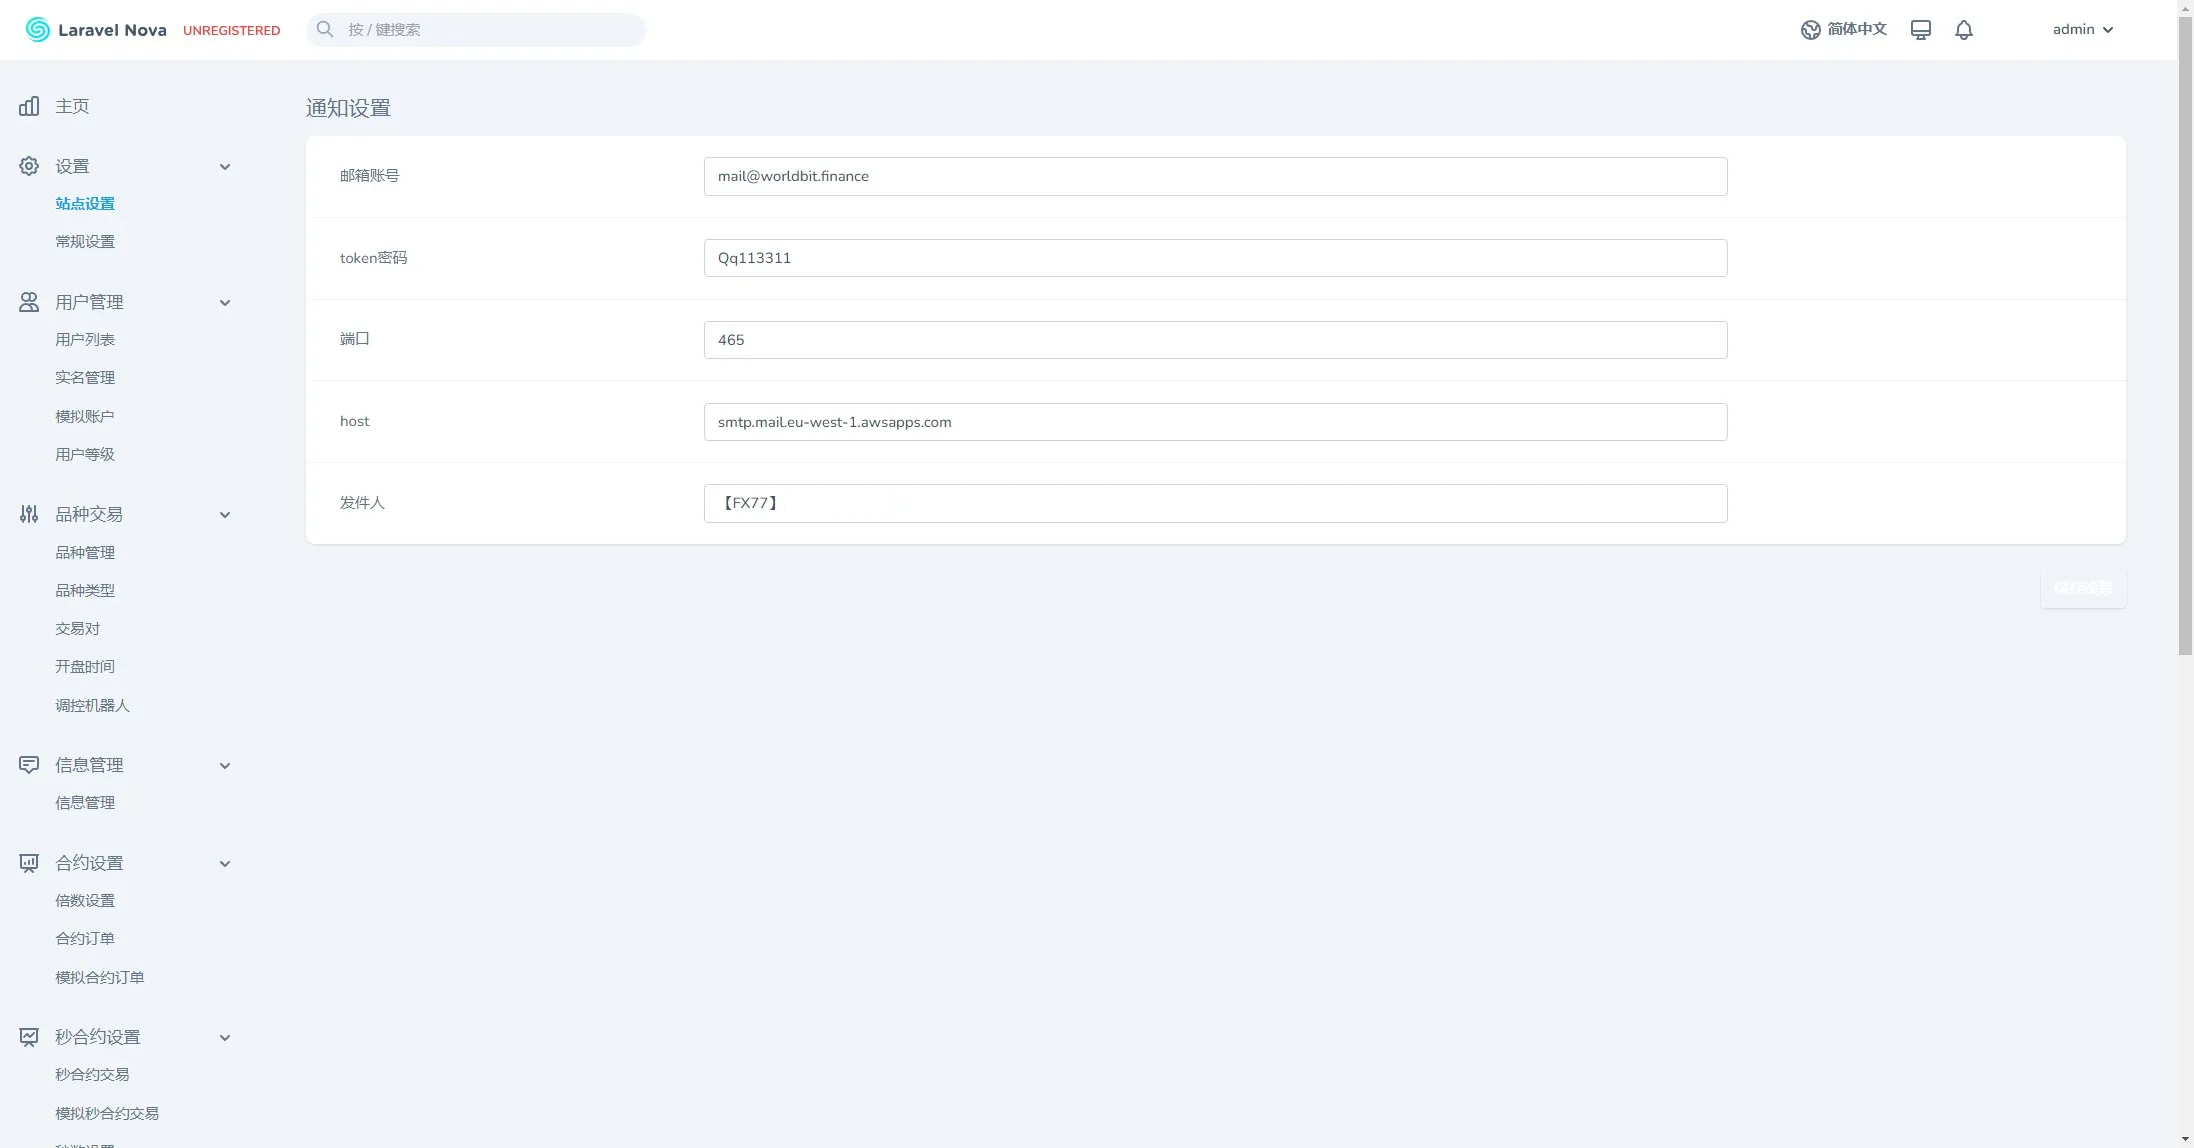This screenshot has width=2194, height=1148.
Task: Click the Laravel Nova logo icon
Action: click(37, 30)
